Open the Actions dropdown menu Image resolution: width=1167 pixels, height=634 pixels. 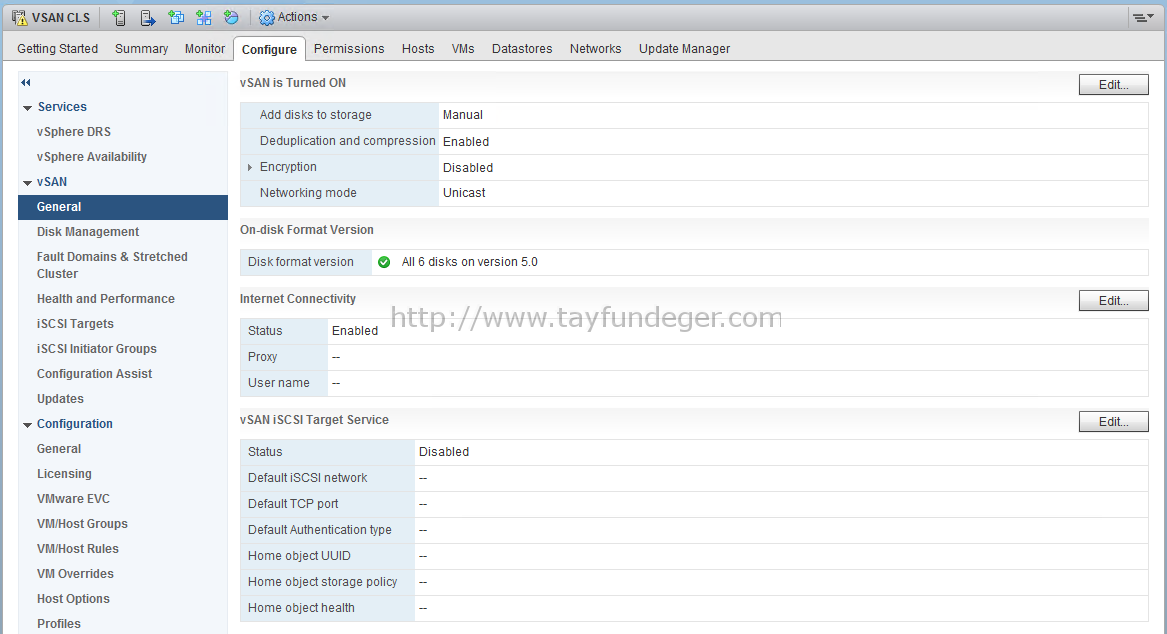point(294,17)
